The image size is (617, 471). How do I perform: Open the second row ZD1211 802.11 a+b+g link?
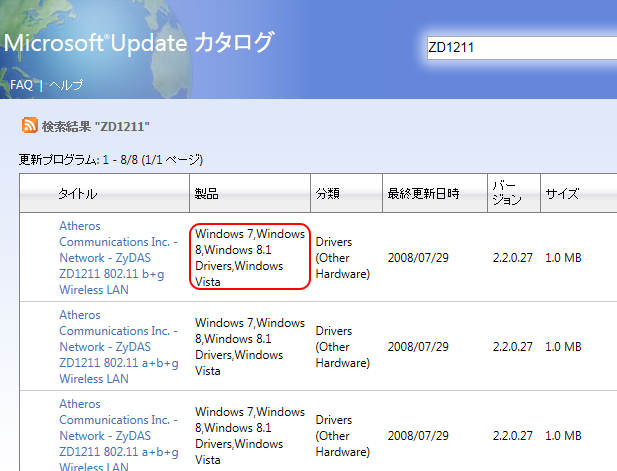point(119,347)
